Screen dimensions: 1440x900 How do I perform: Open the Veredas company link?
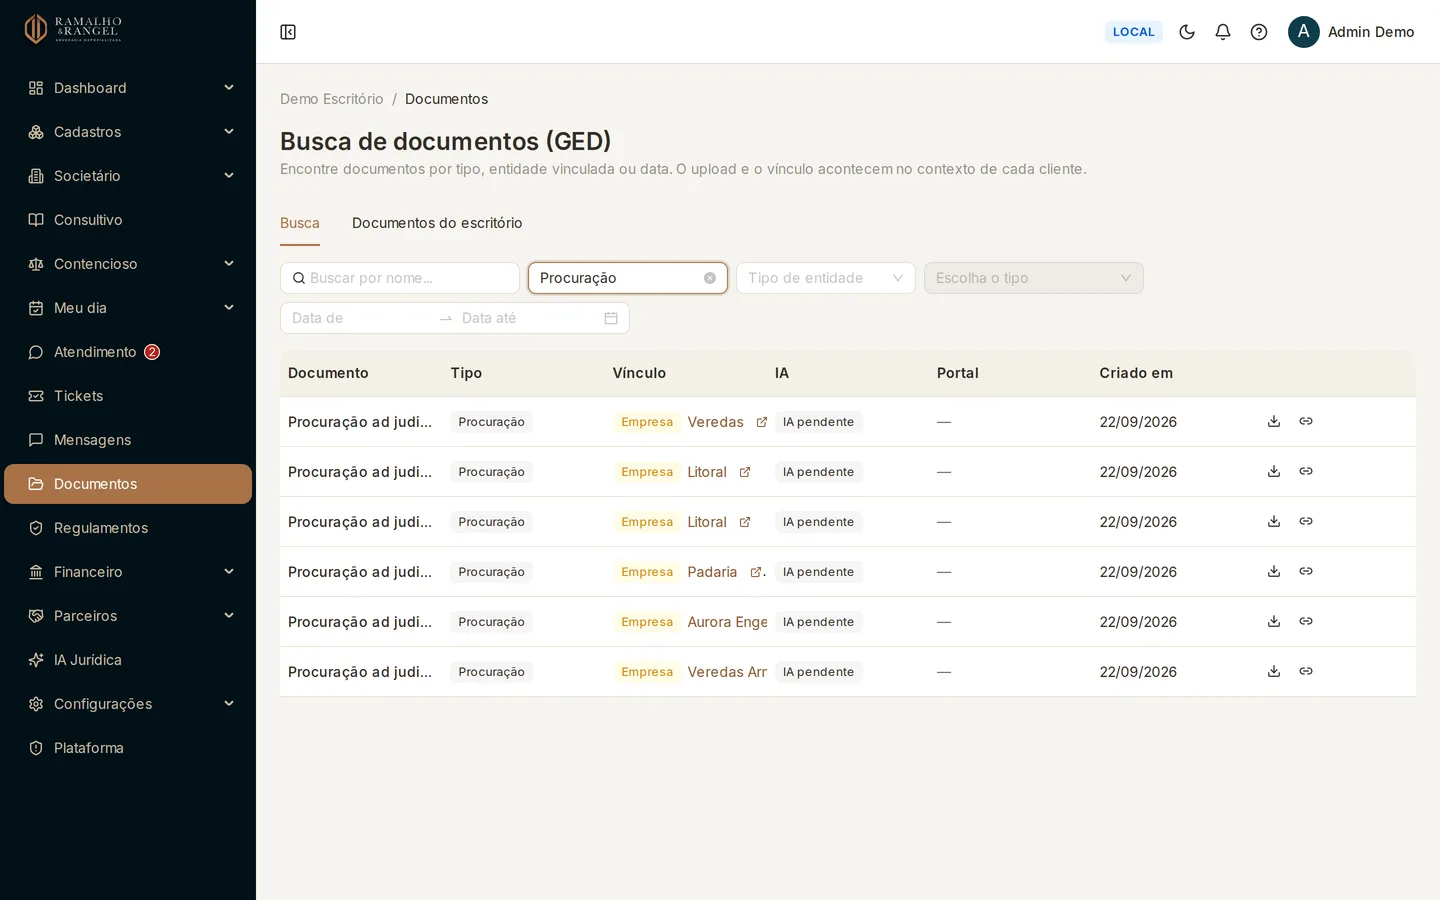tap(715, 422)
